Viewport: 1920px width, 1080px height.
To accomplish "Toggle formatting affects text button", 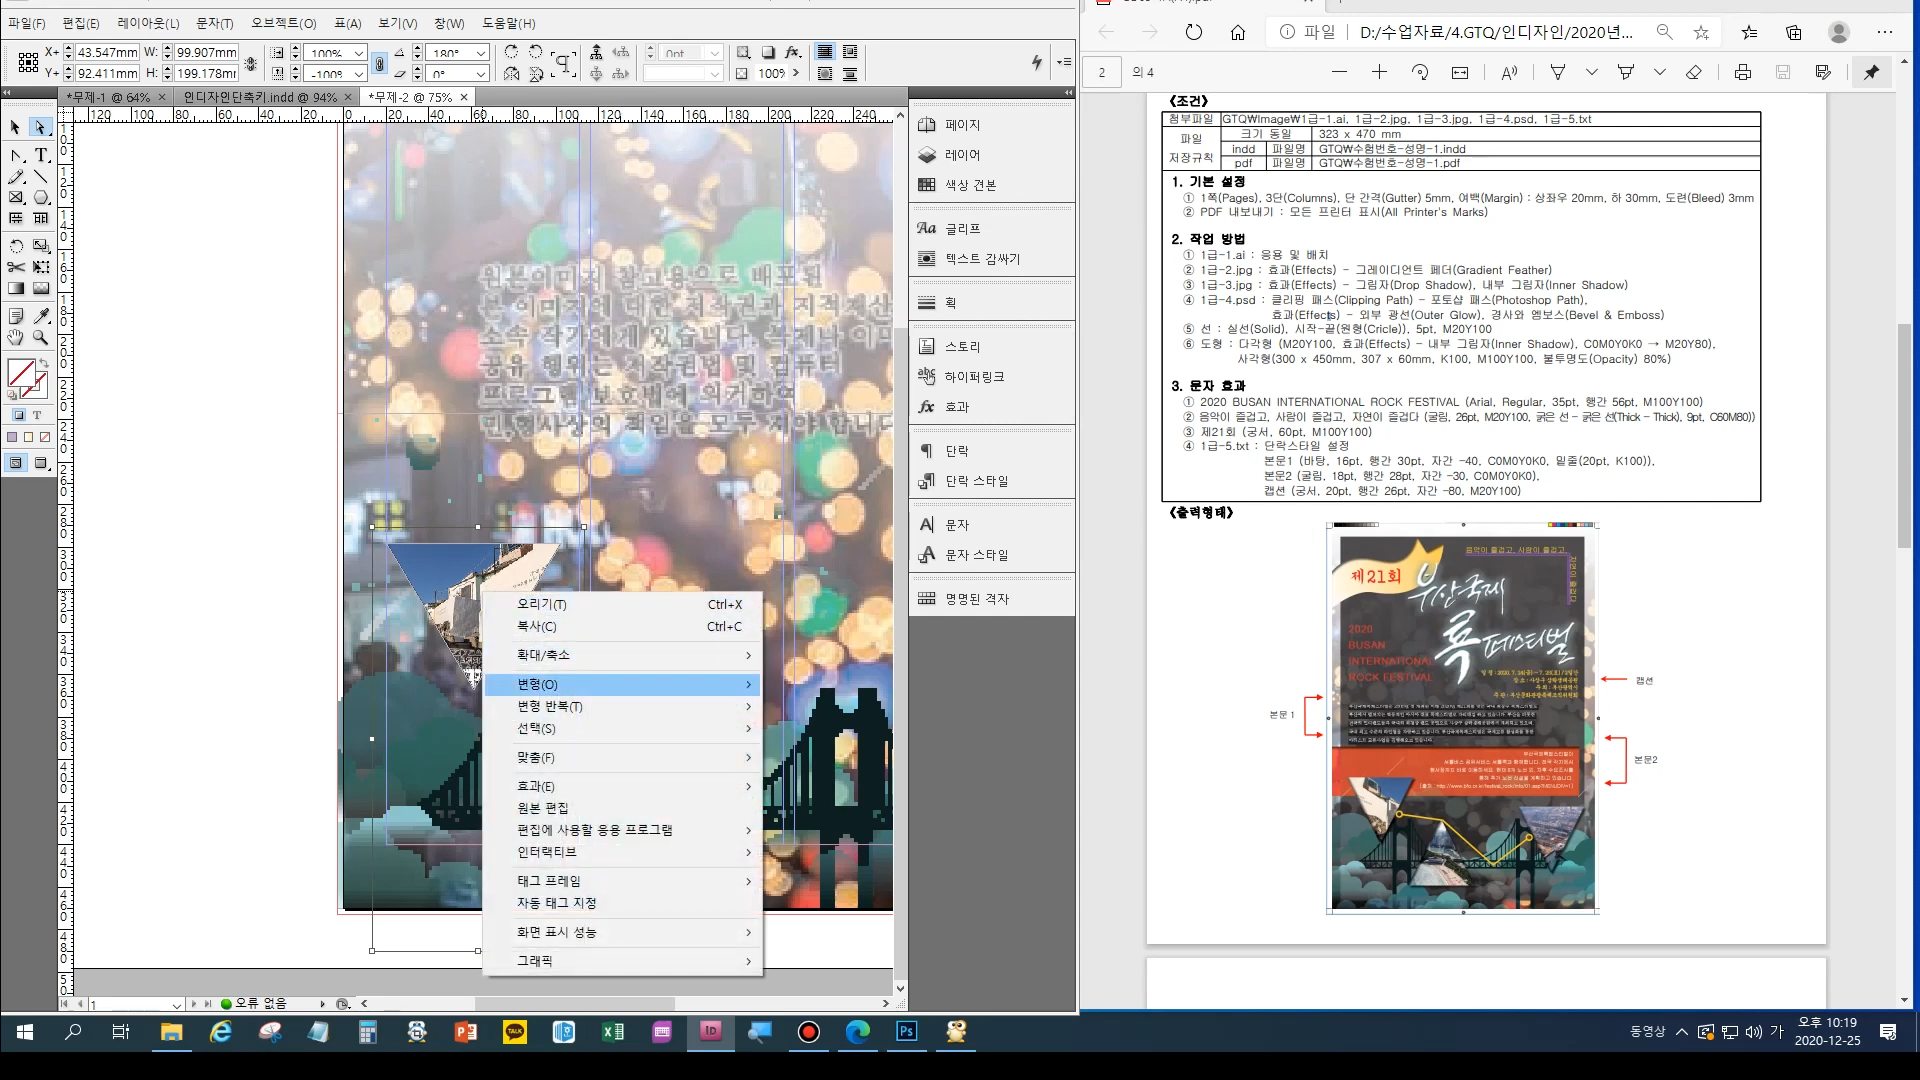I will 37,415.
